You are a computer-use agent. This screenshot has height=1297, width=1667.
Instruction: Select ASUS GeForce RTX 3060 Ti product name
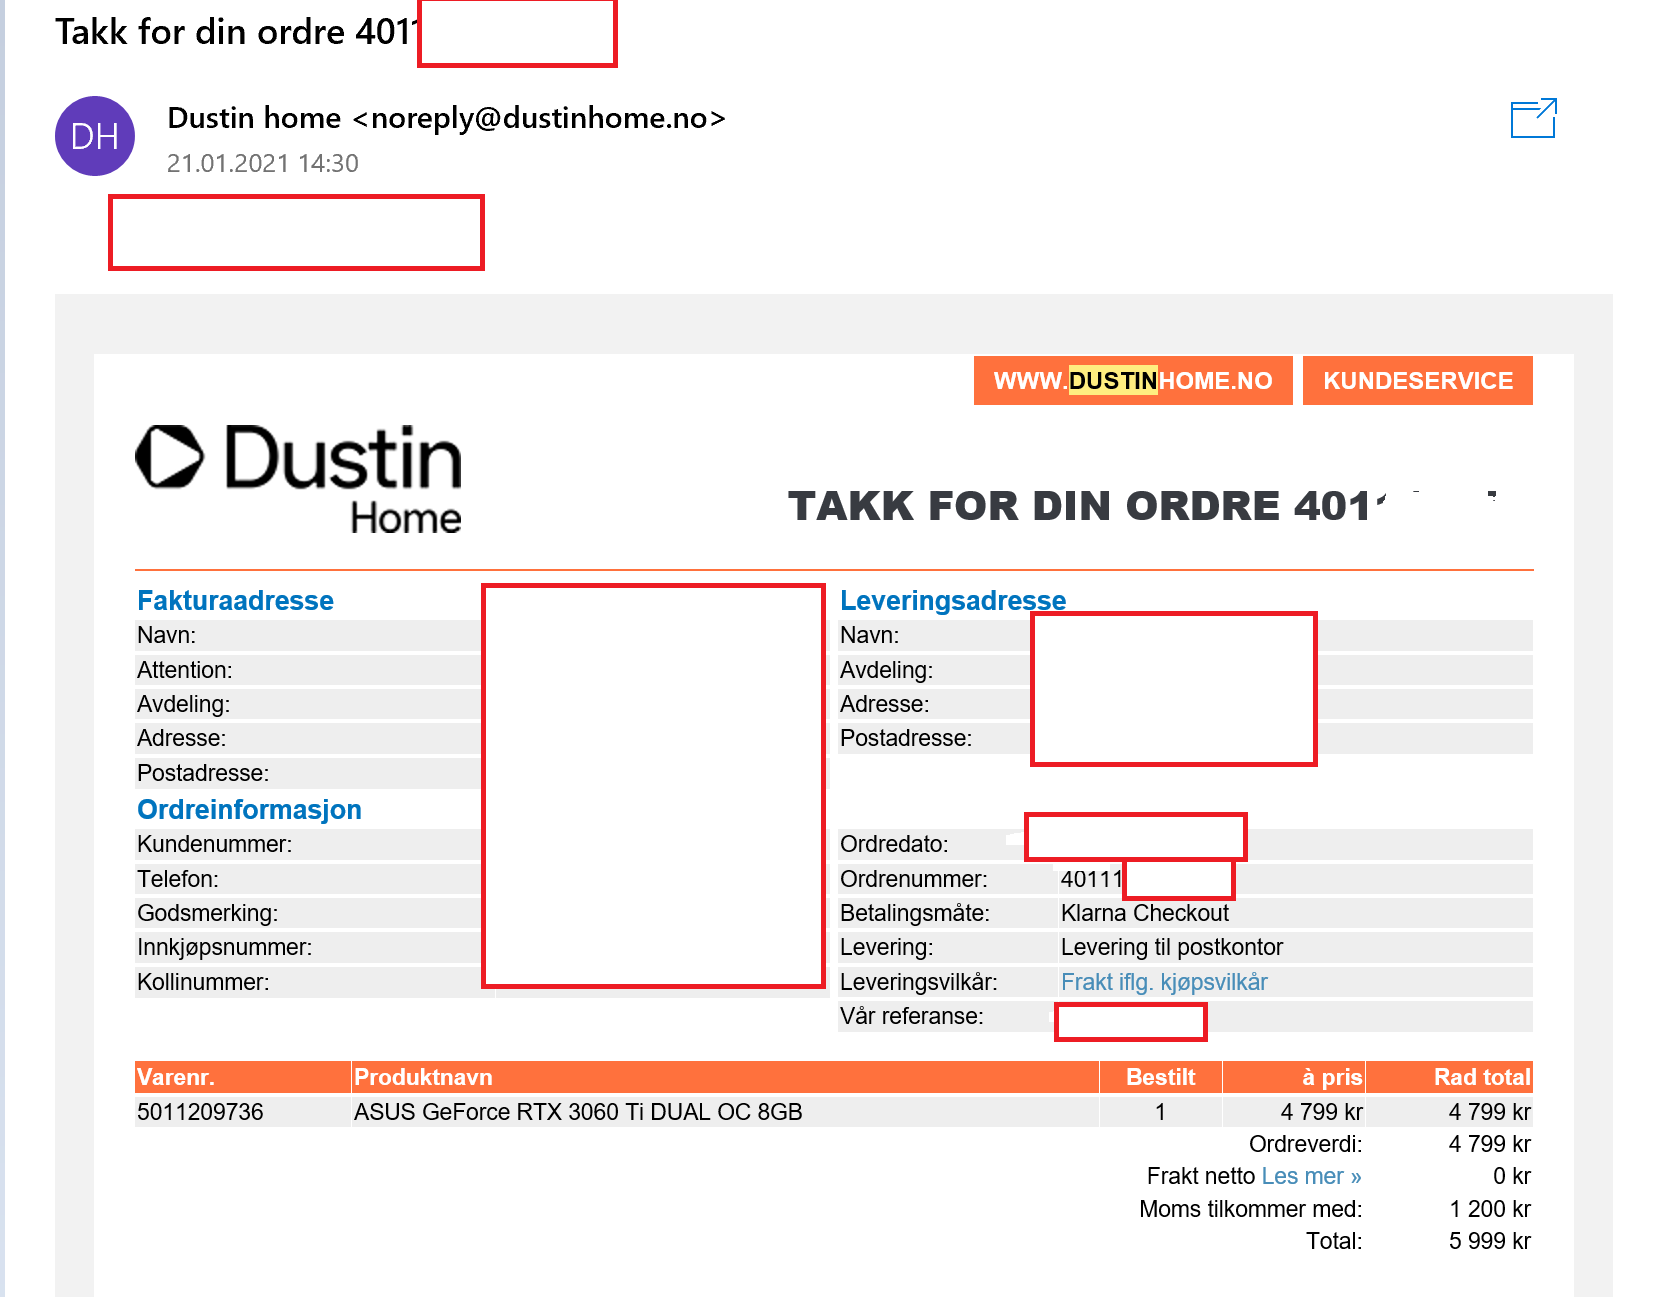578,1112
